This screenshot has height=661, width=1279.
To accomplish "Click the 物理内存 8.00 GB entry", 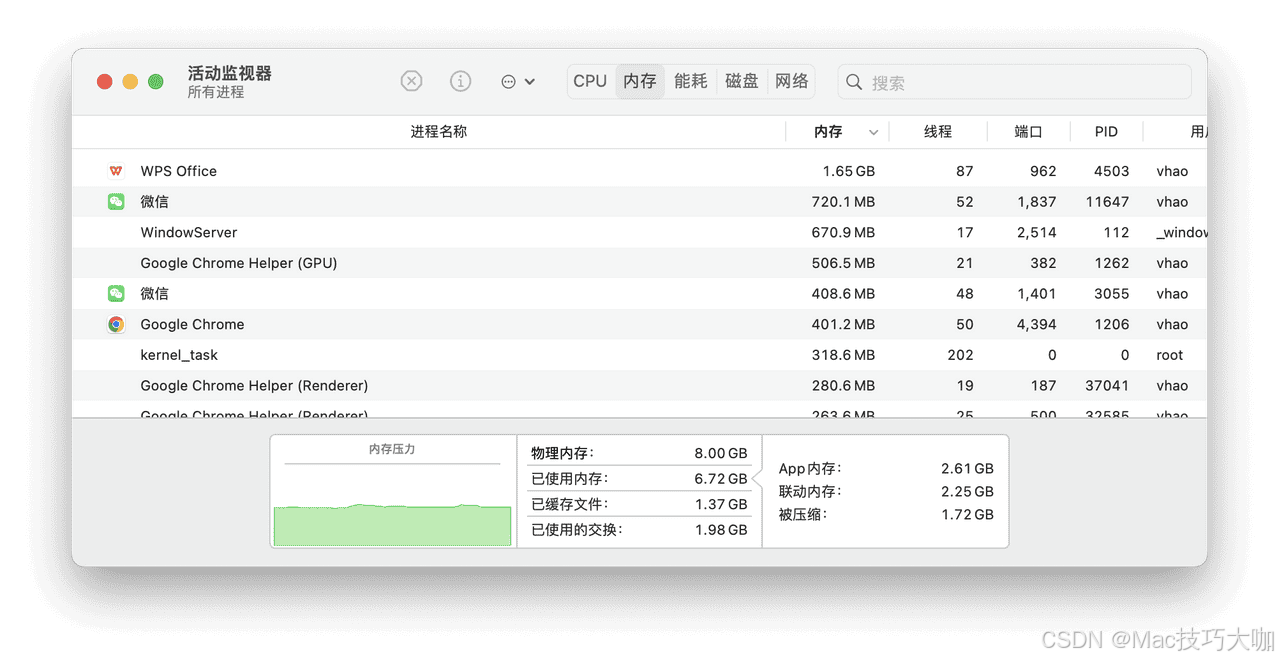I will (x=639, y=453).
